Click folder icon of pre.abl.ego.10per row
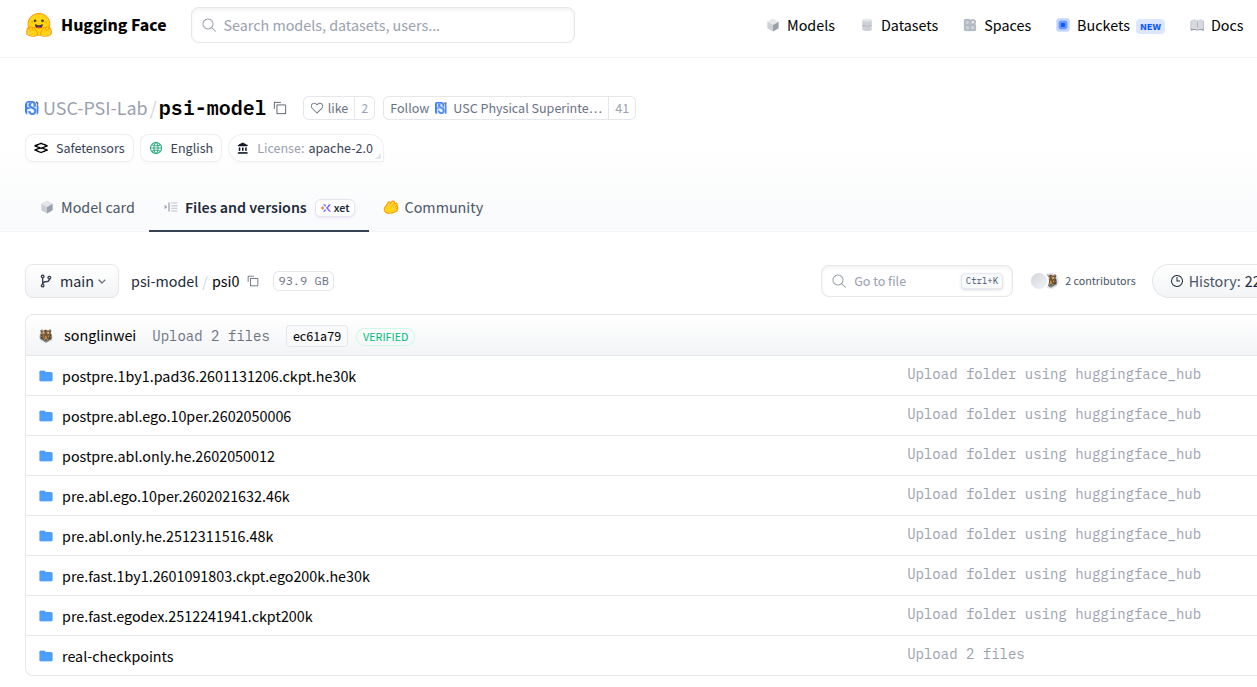The height and width of the screenshot is (687, 1257). (x=45, y=496)
